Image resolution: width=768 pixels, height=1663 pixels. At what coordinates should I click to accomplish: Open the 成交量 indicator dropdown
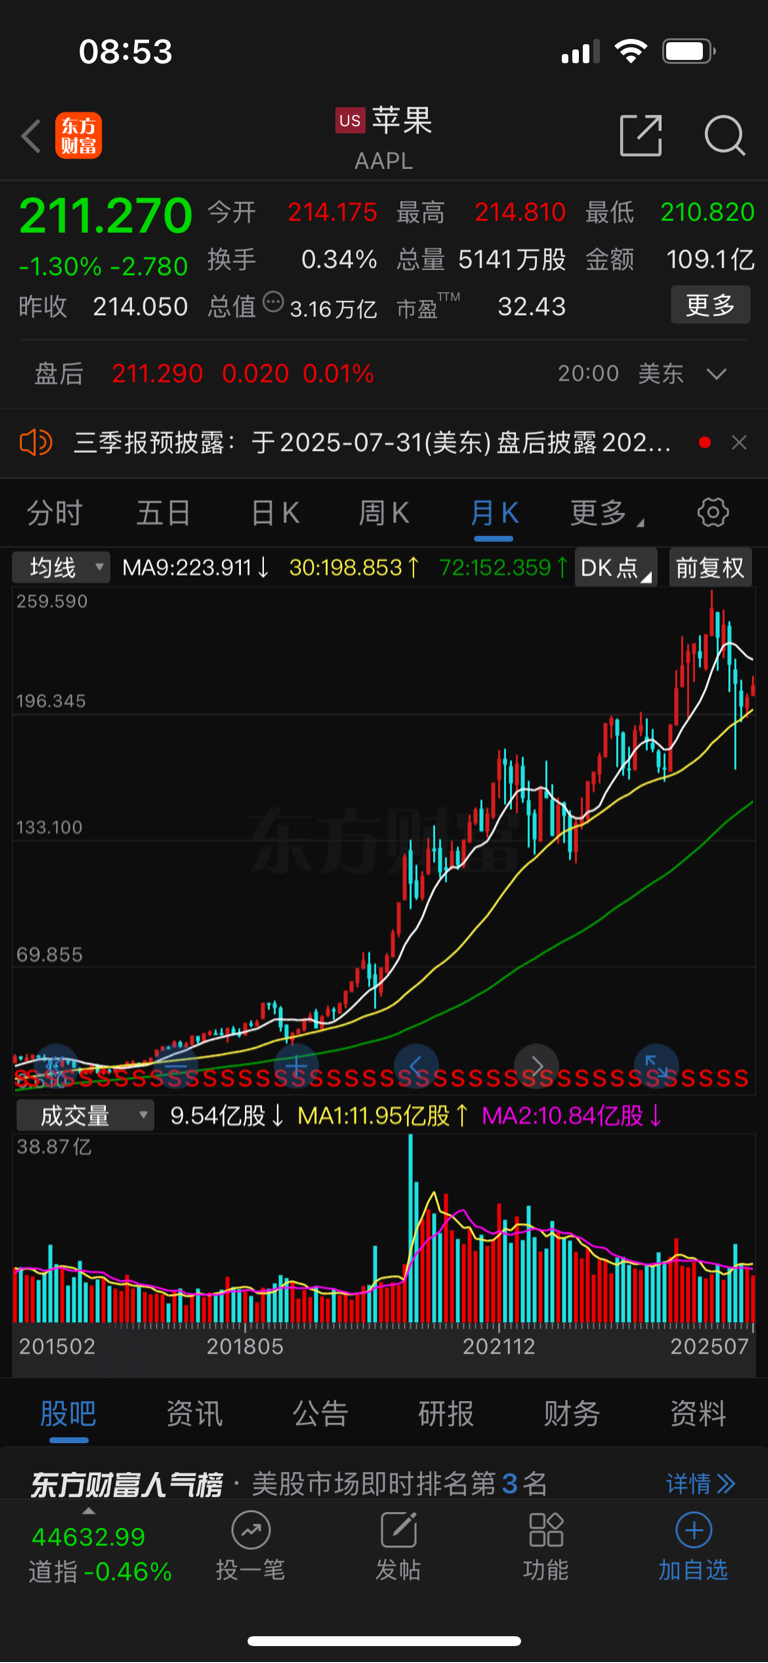(x=85, y=1115)
